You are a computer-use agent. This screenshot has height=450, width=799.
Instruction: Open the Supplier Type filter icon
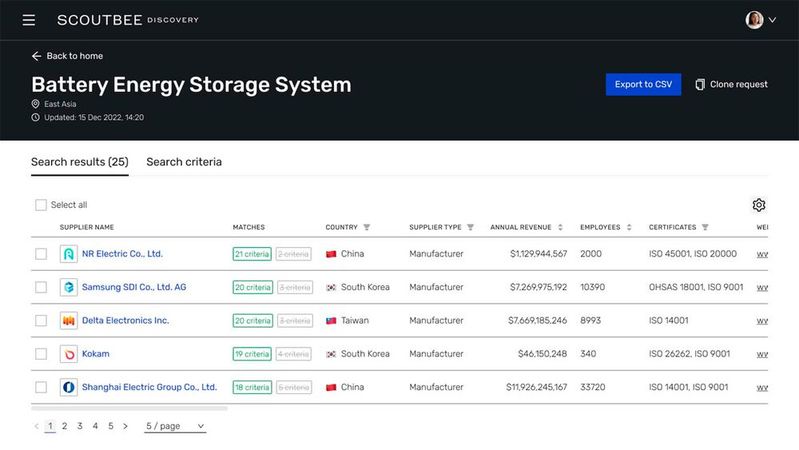coord(470,227)
